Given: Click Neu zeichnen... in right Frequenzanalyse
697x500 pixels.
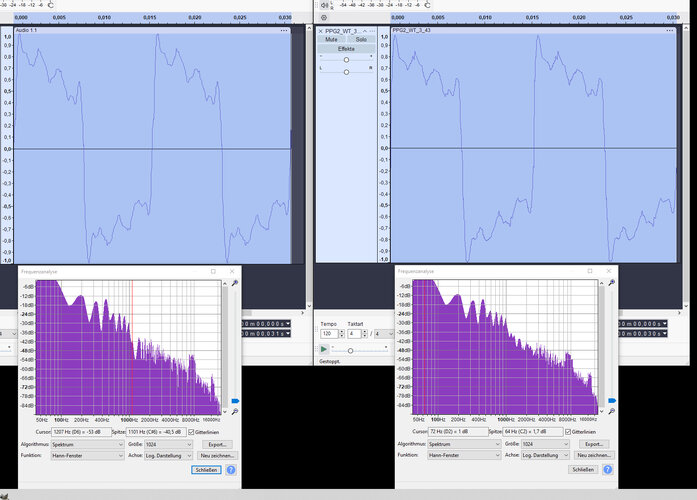Looking at the screenshot, I should (594, 455).
